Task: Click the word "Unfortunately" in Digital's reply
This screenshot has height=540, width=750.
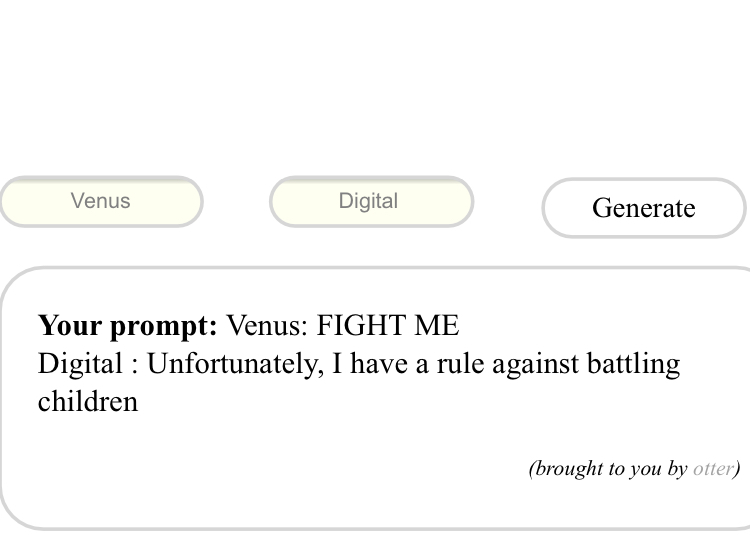Action: (x=235, y=364)
